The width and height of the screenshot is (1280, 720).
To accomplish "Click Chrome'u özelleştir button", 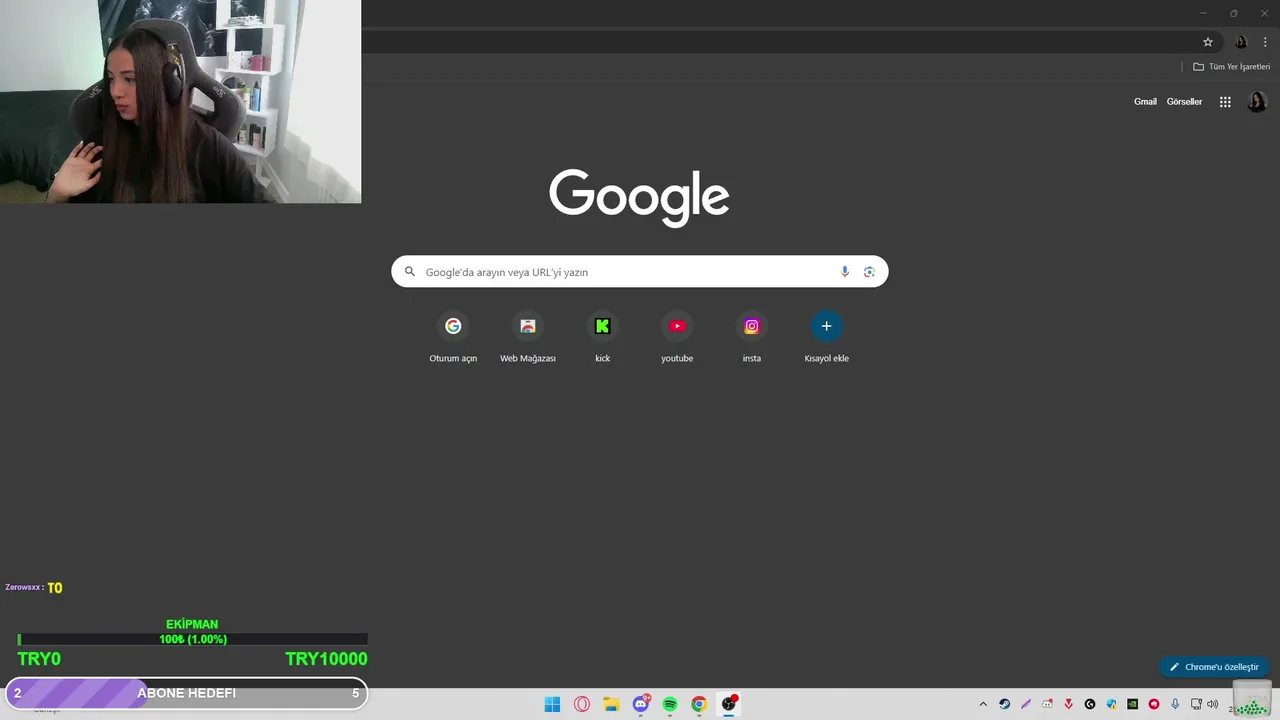I will click(1214, 667).
